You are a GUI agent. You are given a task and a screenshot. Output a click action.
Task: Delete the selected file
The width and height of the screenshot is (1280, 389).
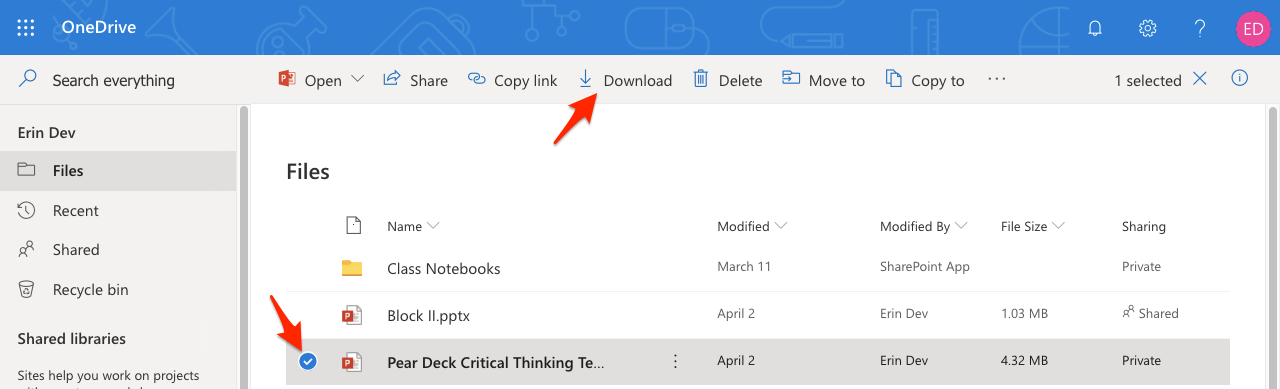(728, 80)
